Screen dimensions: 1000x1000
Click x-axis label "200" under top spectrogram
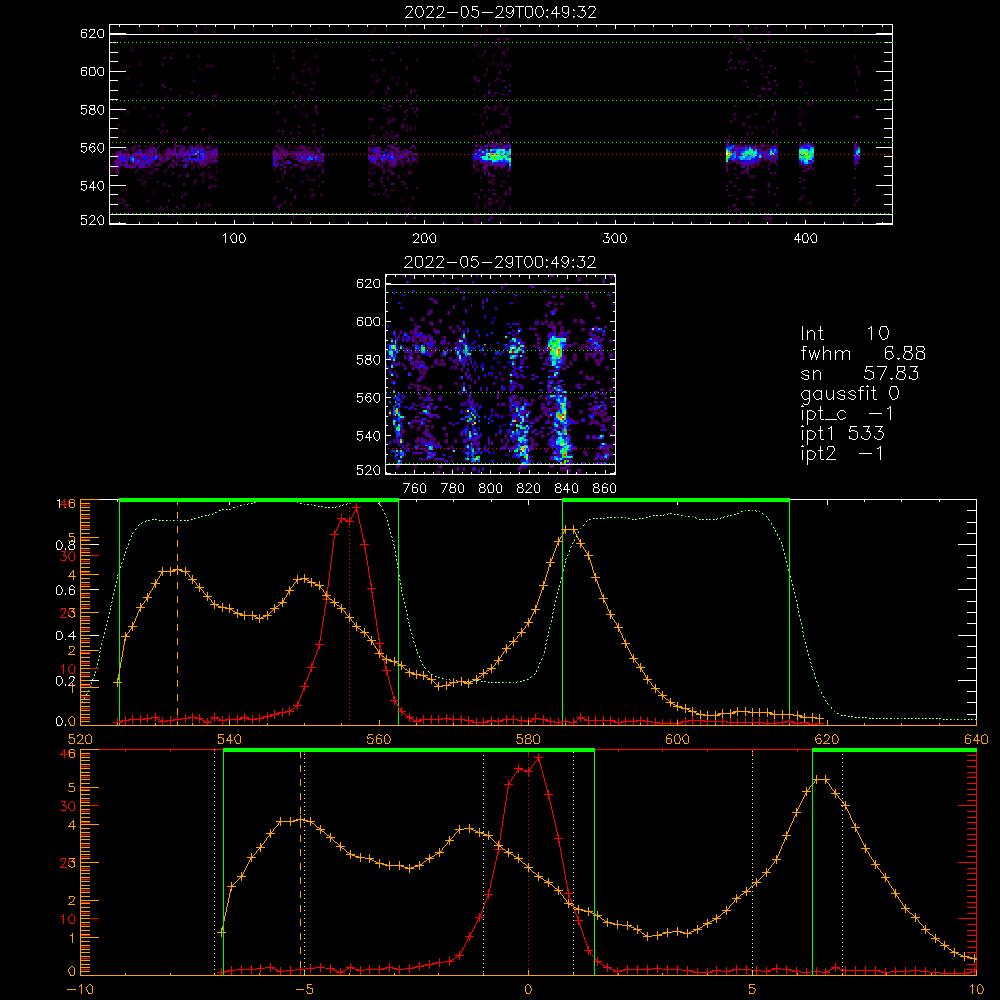point(424,239)
